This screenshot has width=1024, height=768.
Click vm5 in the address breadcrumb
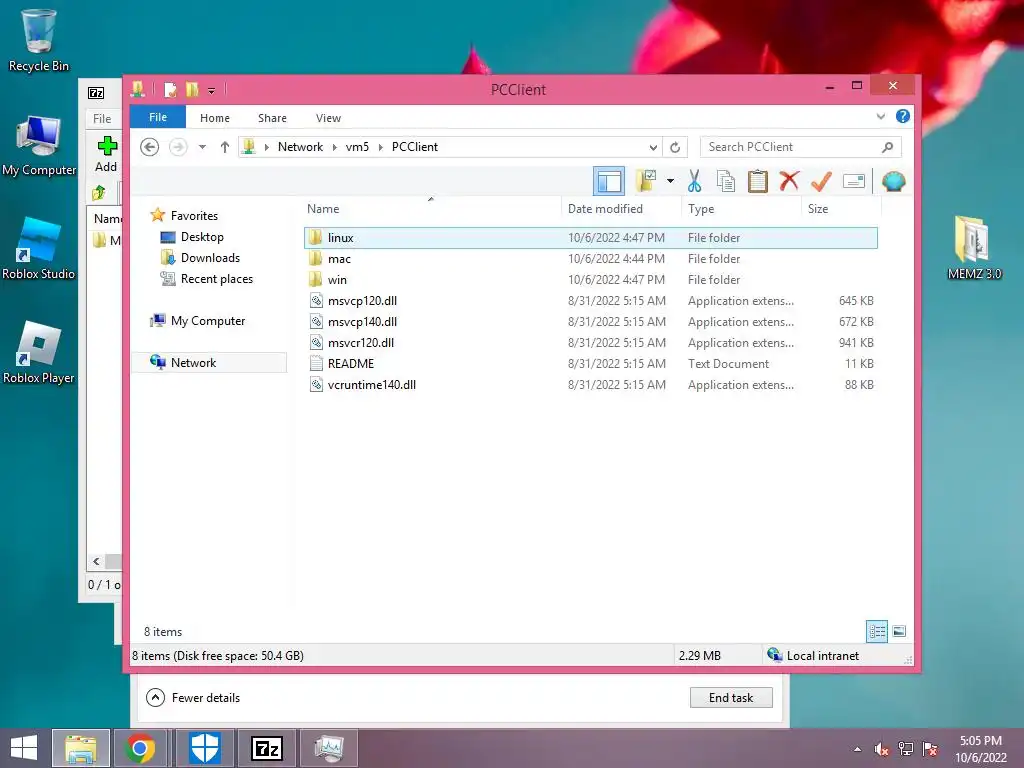[x=357, y=147]
